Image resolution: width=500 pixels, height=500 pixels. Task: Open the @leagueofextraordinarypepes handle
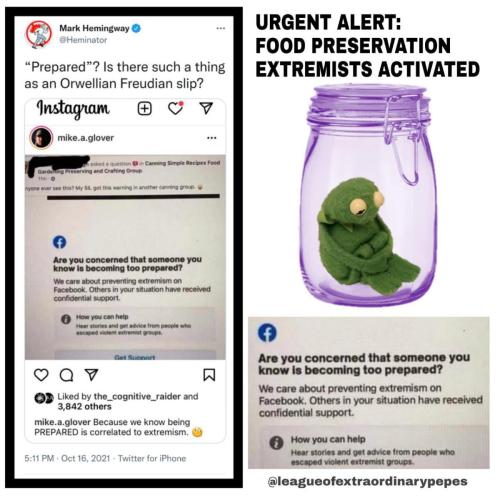point(367,481)
